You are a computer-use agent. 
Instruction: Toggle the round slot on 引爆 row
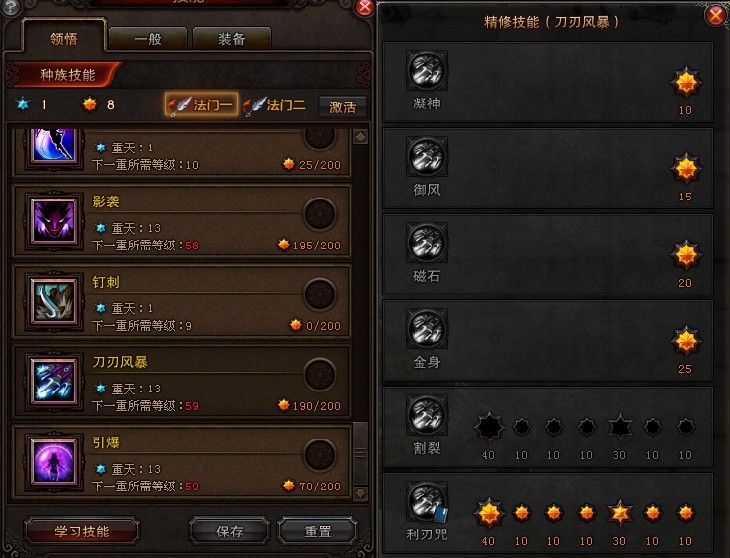[x=320, y=455]
